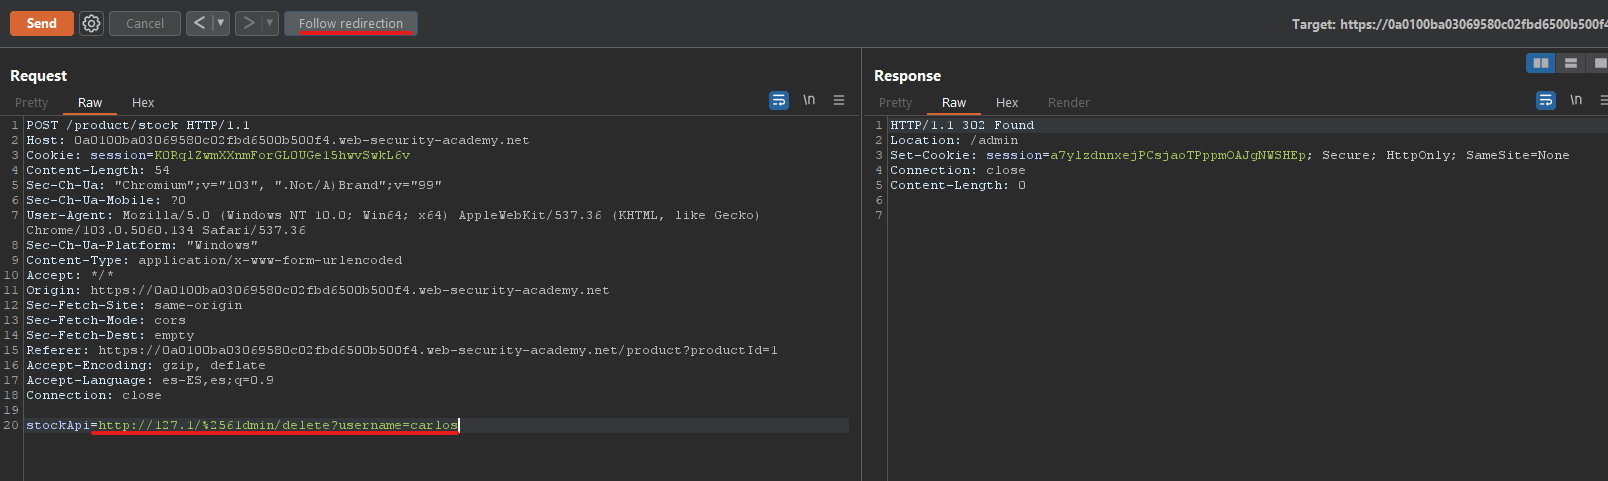Expand the forward history dropdown arrow
This screenshot has height=481, width=1608.
point(269,23)
